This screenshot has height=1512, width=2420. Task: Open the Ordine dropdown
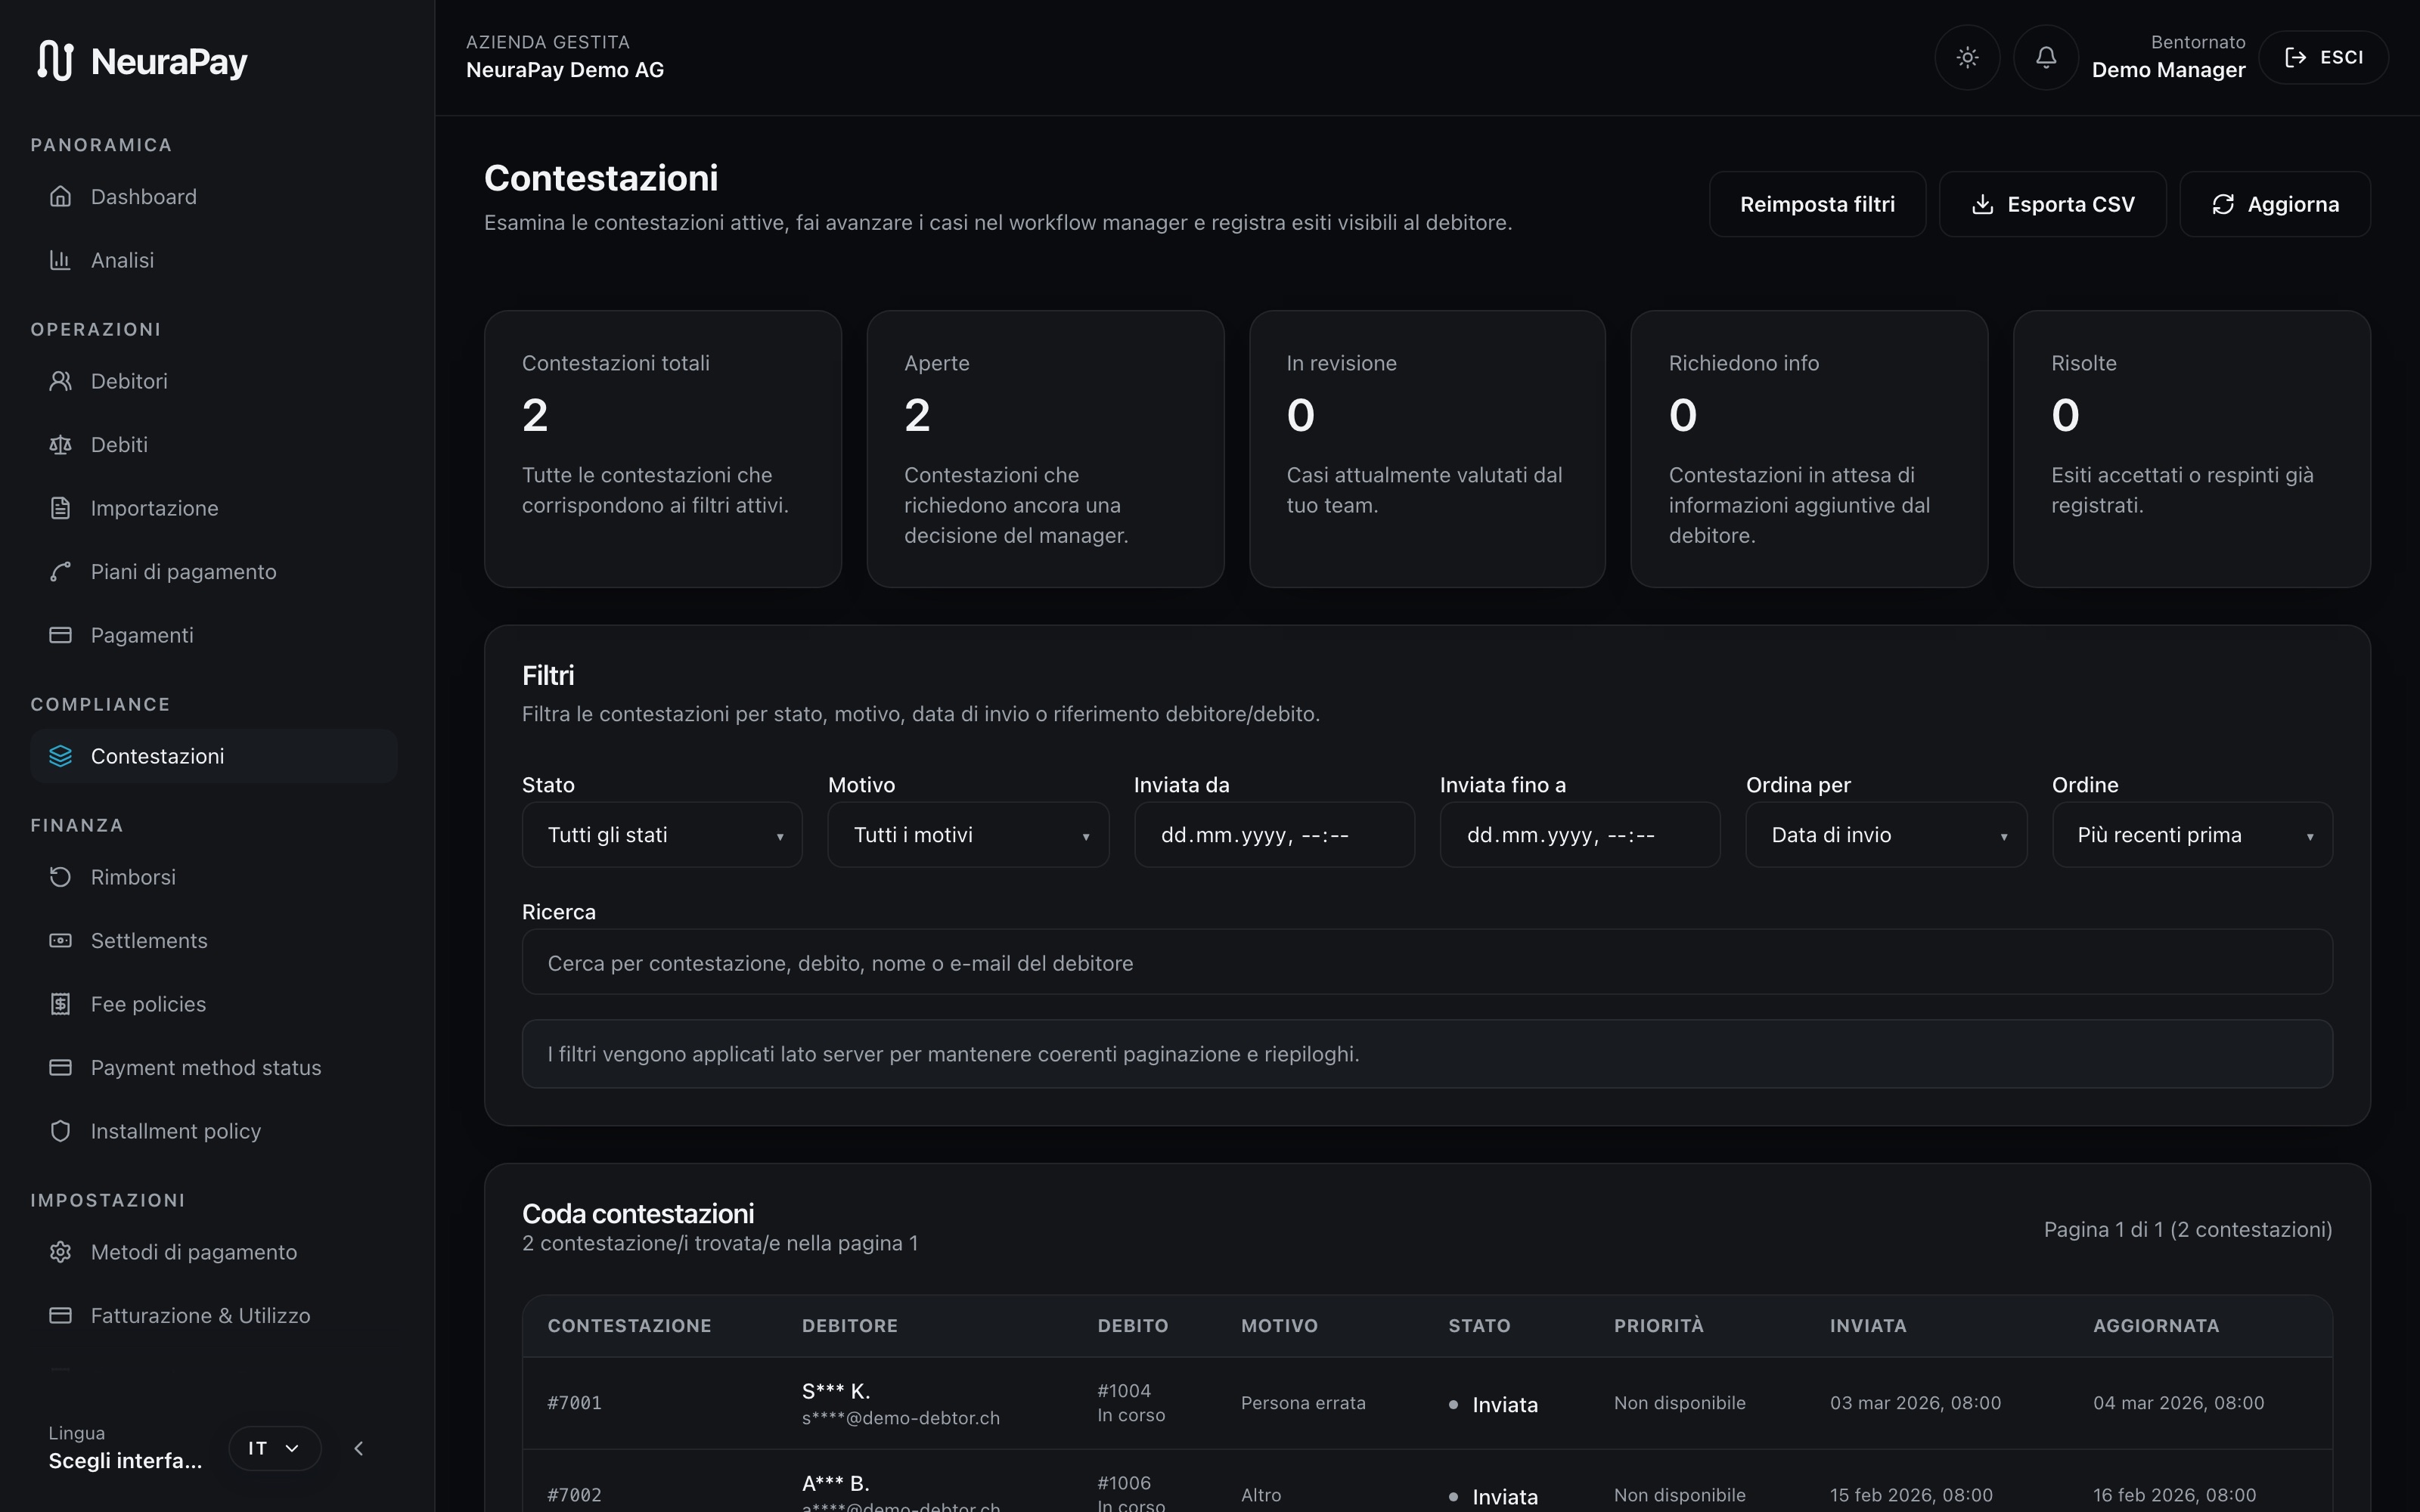click(2192, 835)
